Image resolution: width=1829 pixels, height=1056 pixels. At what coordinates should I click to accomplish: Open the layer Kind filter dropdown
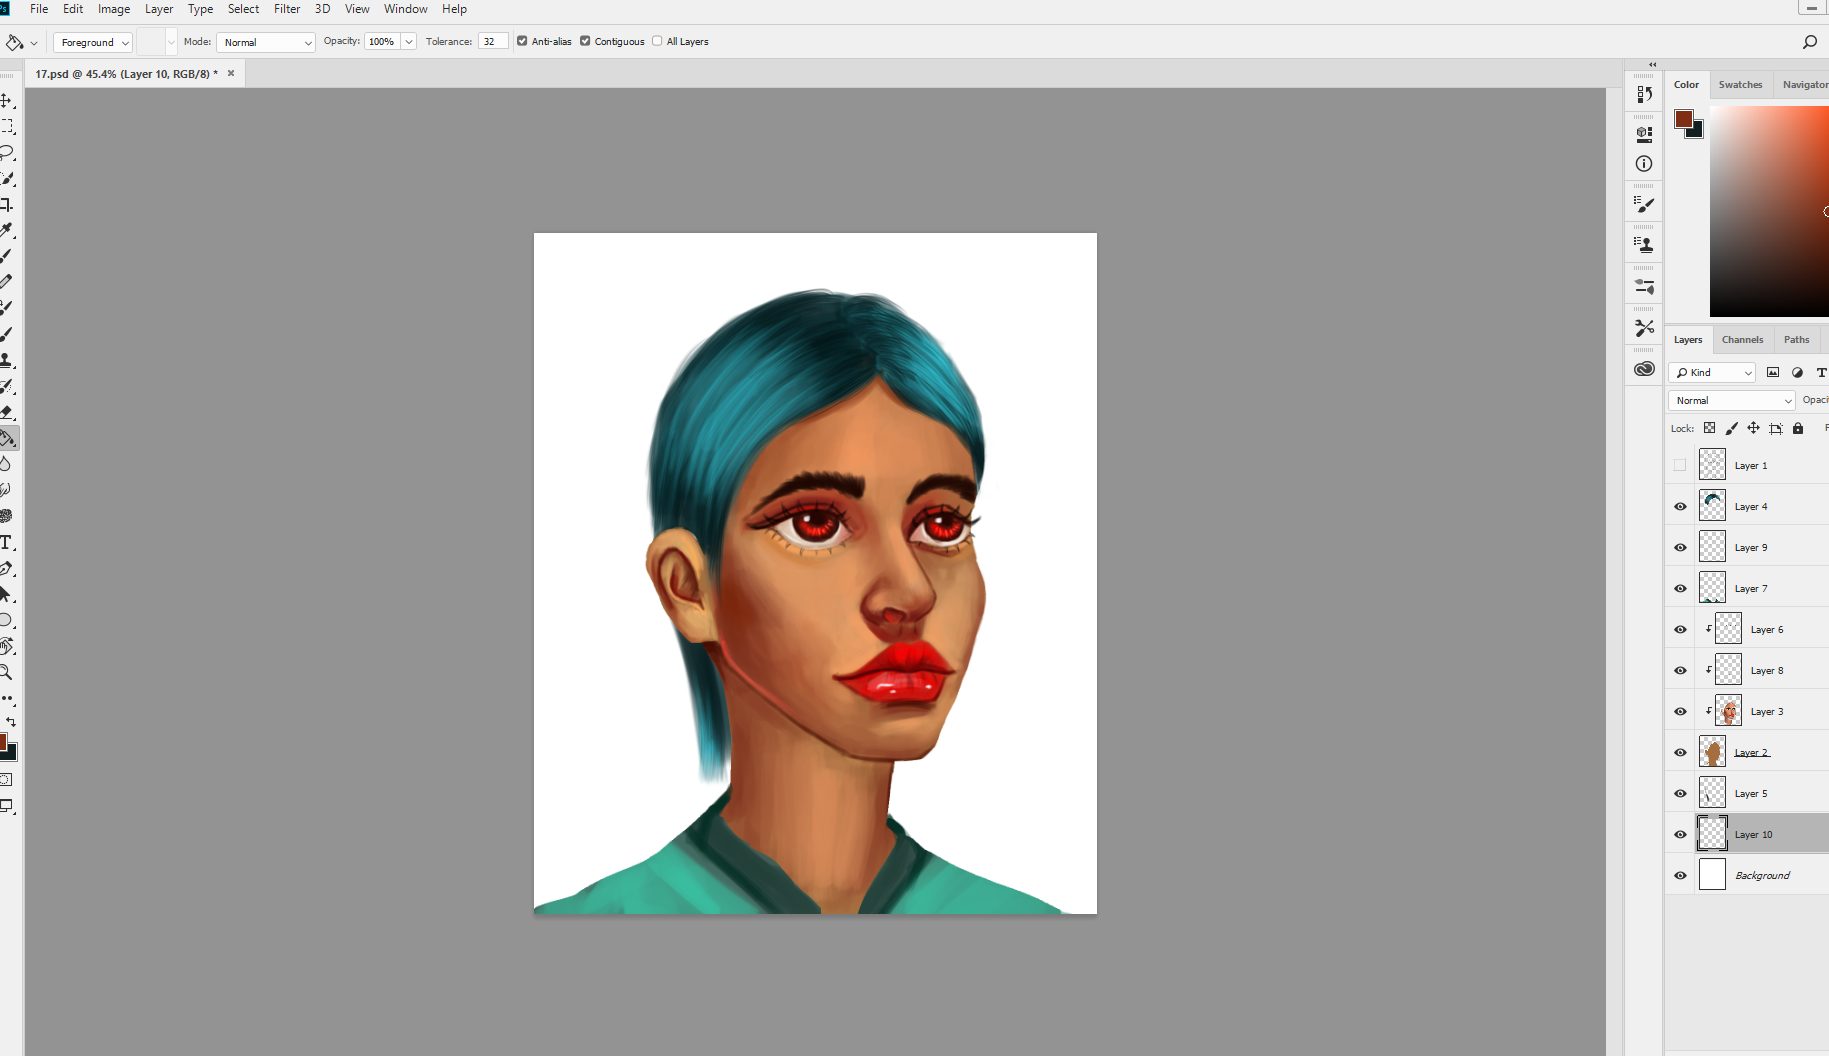[1713, 372]
